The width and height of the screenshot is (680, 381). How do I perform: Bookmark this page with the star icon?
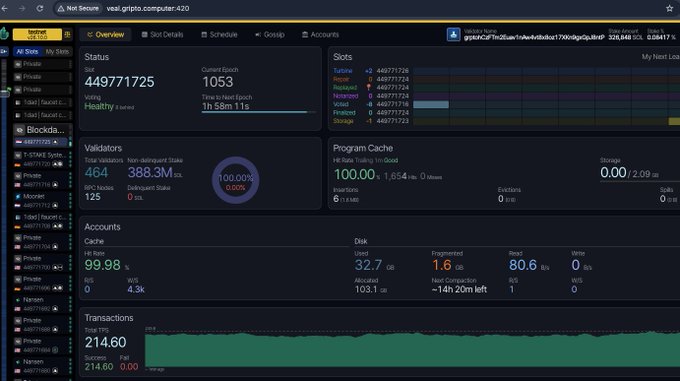(x=670, y=8)
